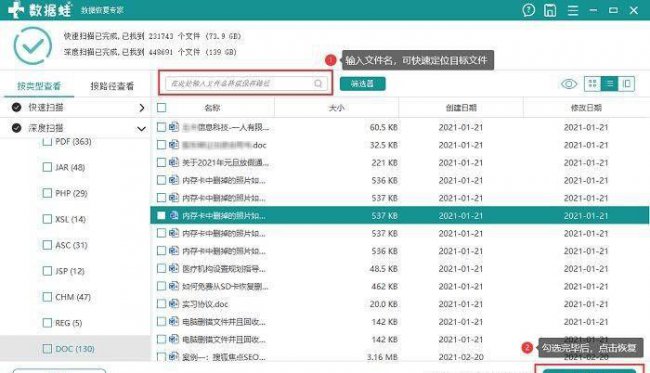Tick checkbox for 实习协议.doc row
Viewport: 650px width, 373px height.
coord(161,304)
